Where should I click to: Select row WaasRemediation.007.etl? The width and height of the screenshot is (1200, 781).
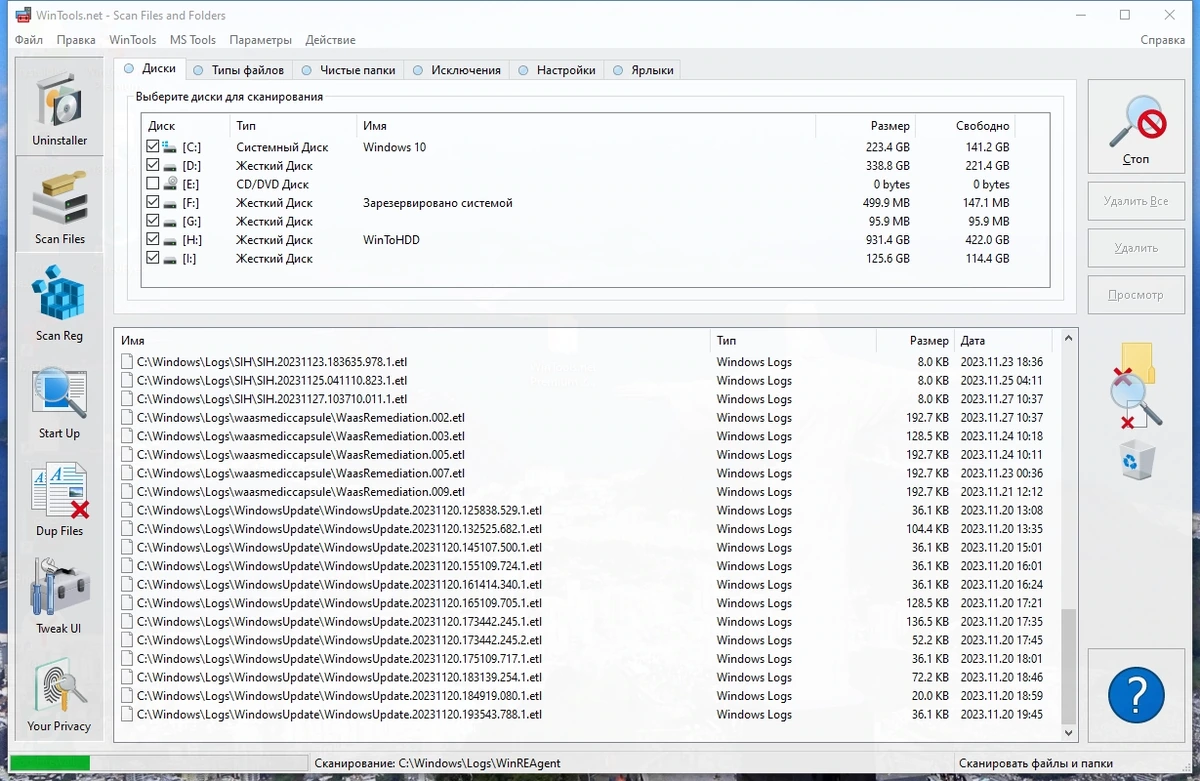(x=586, y=473)
